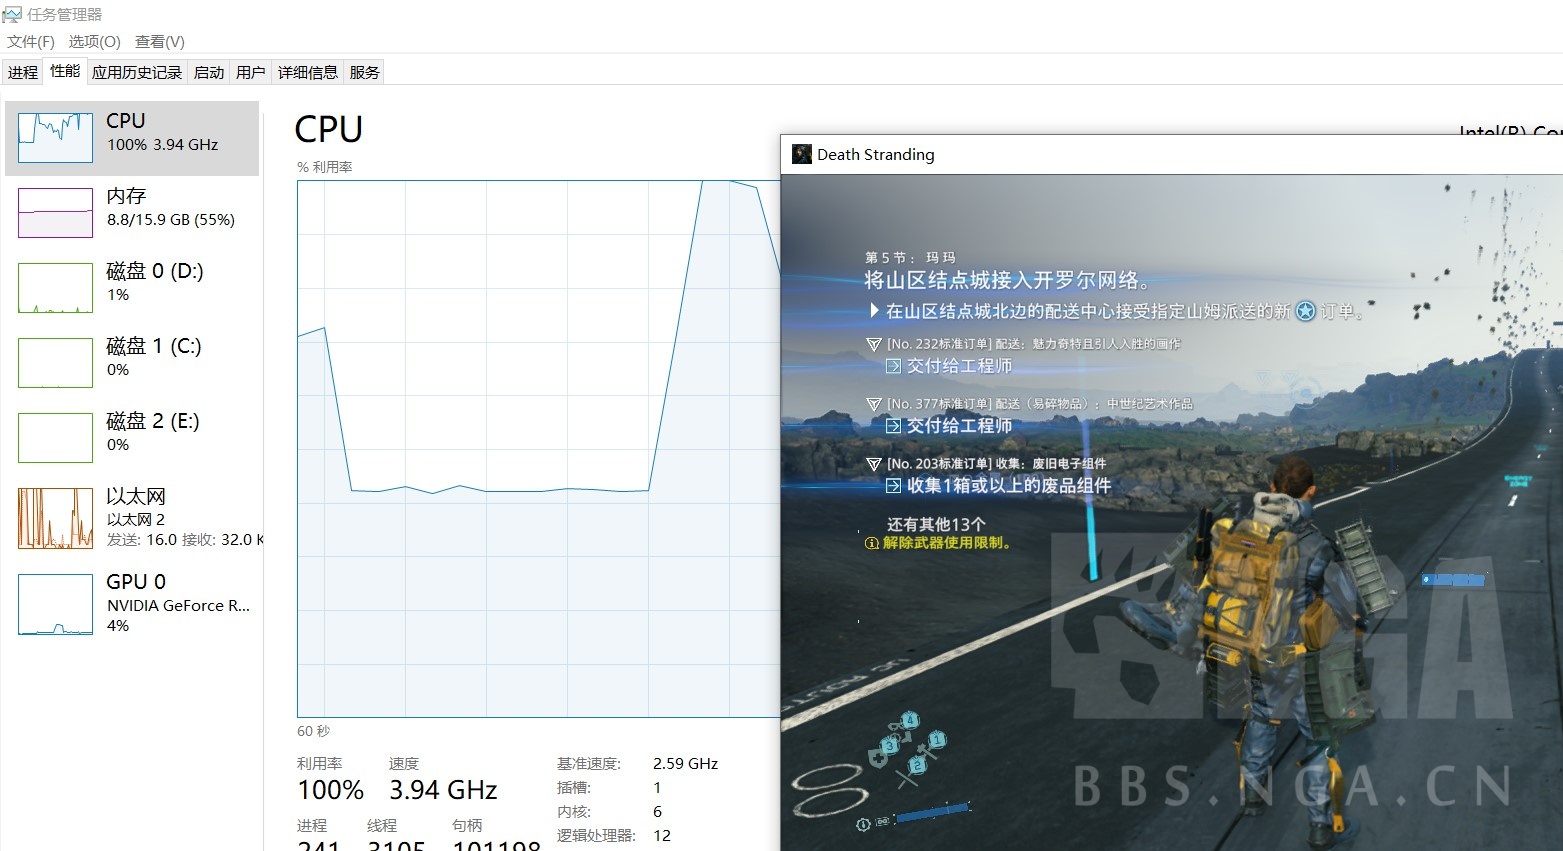This screenshot has height=851, width=1563.
Task: Select the 性能 tab
Action: point(65,71)
